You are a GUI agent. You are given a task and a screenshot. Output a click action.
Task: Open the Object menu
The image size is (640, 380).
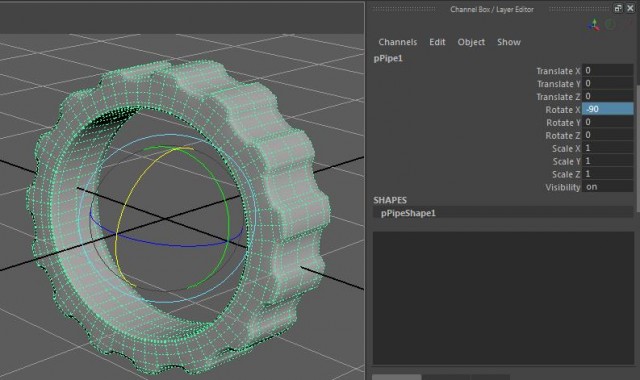(x=471, y=42)
